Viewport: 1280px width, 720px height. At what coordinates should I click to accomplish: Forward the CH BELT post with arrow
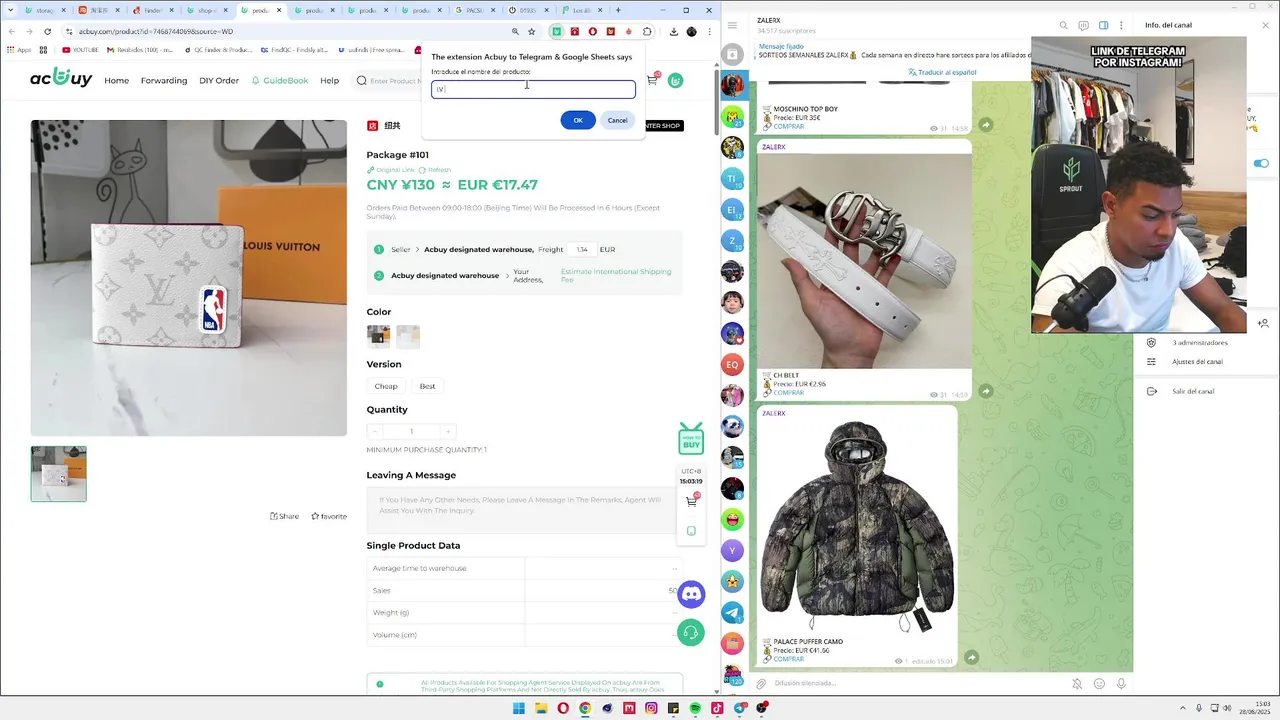pyautogui.click(x=986, y=391)
